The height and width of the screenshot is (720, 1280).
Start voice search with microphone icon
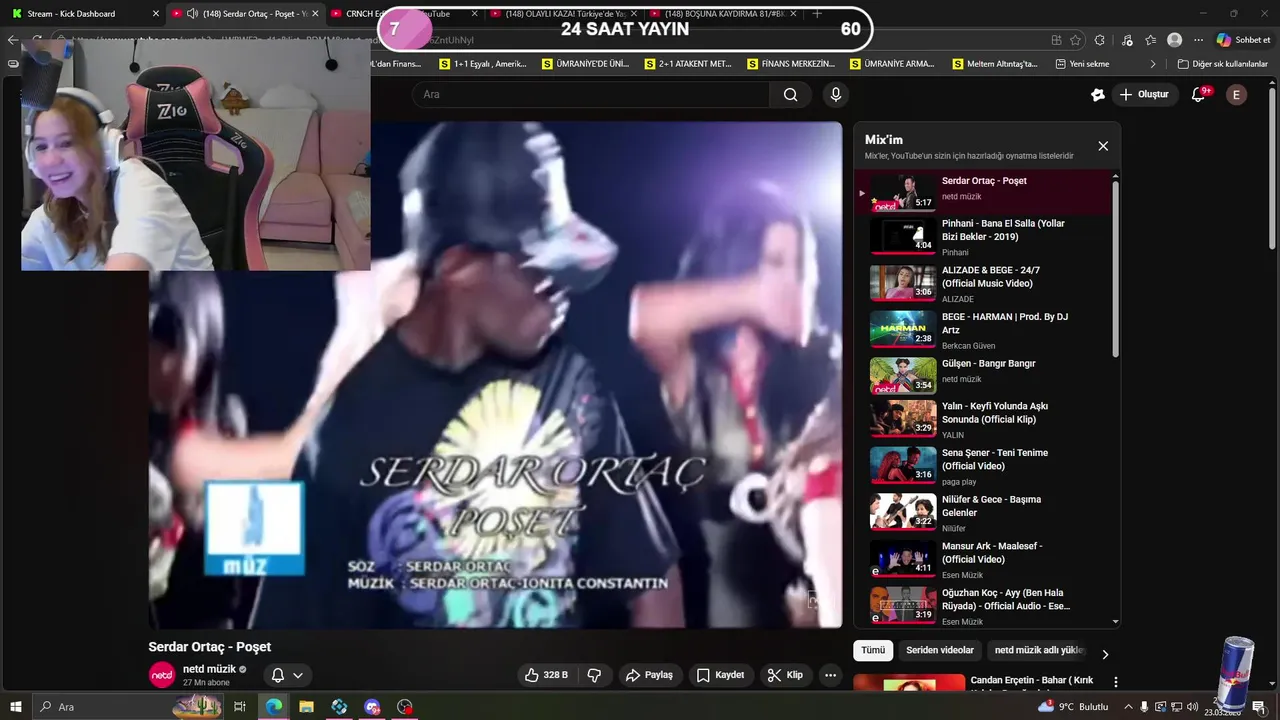coord(836,94)
